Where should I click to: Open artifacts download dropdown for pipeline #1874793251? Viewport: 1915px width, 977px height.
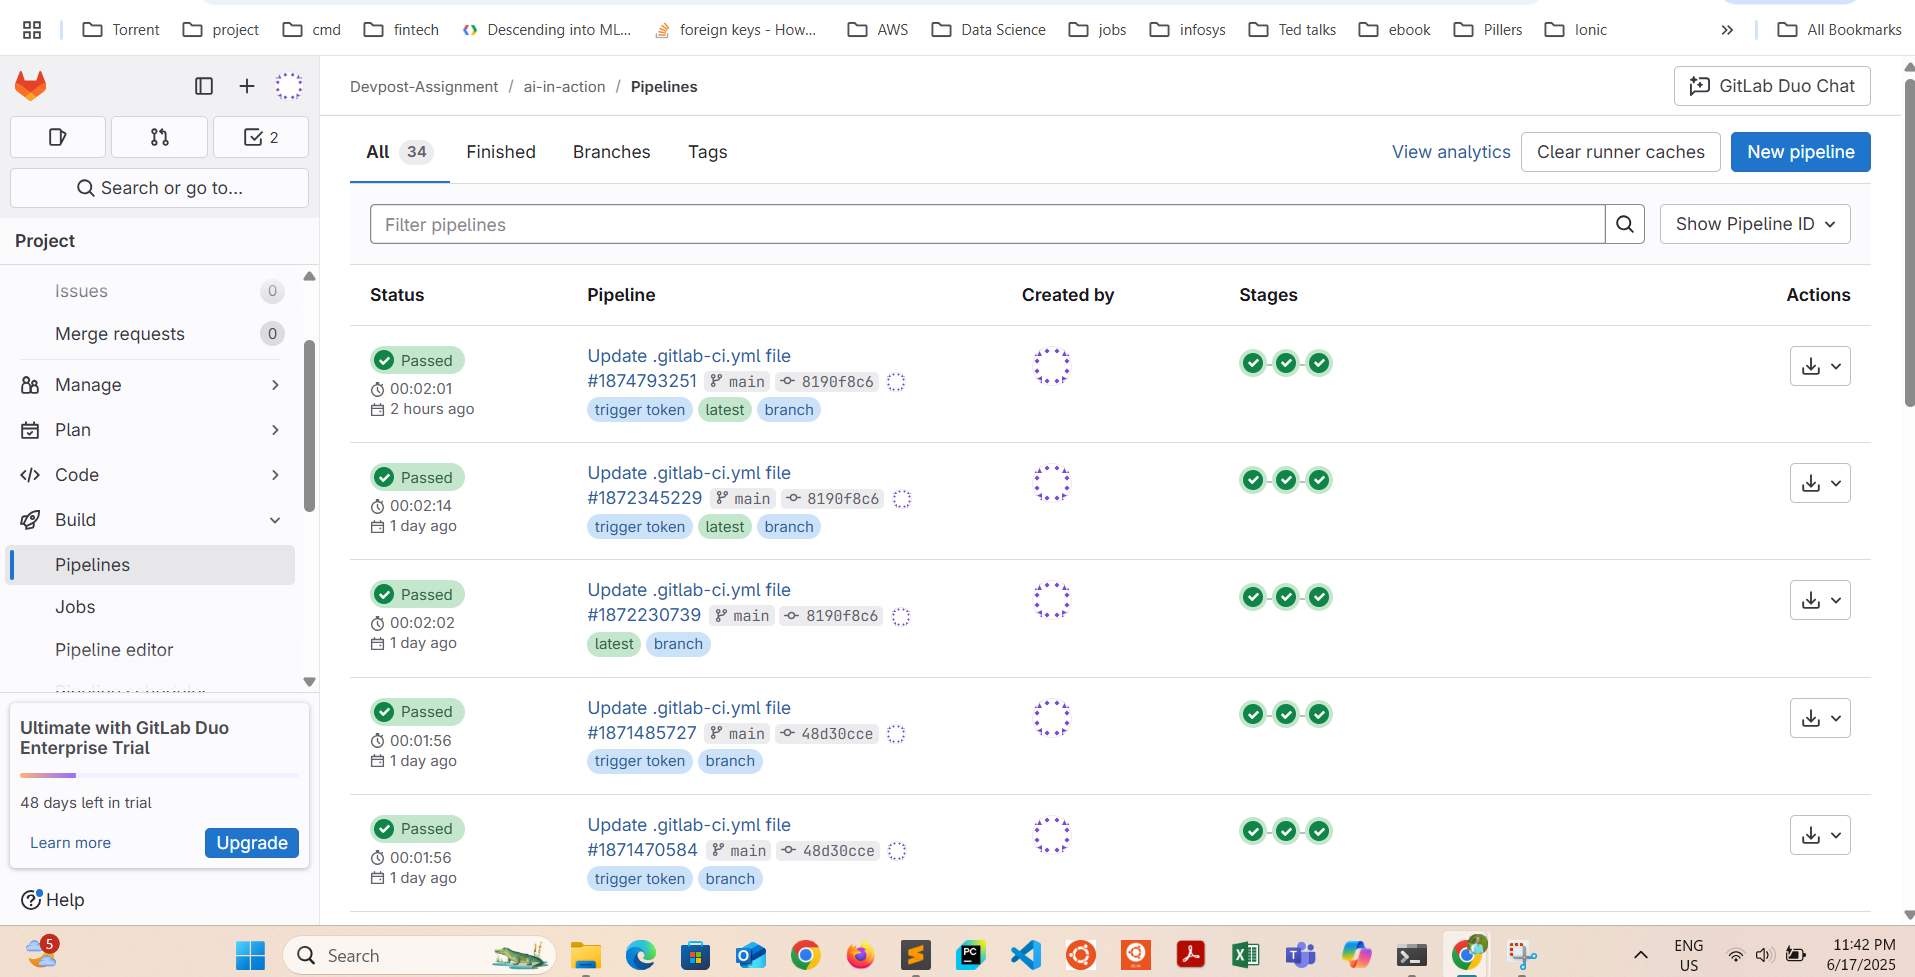[x=1820, y=366]
